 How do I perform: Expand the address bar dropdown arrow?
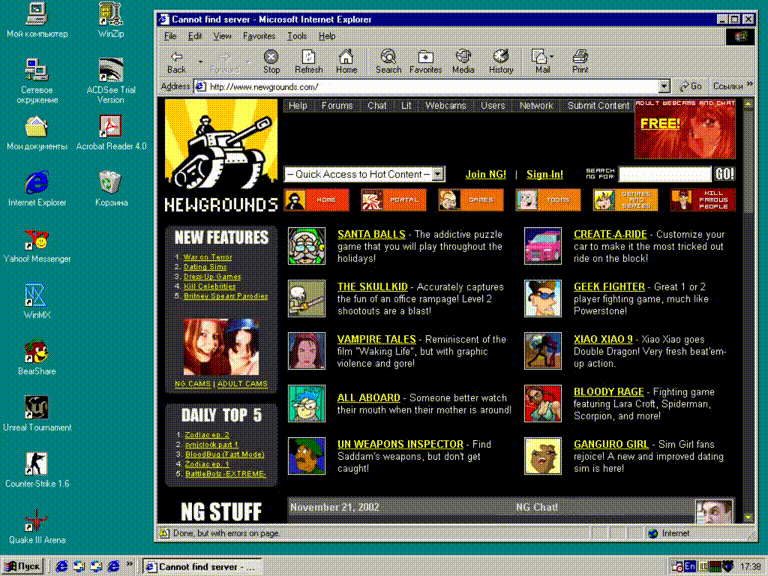664,87
